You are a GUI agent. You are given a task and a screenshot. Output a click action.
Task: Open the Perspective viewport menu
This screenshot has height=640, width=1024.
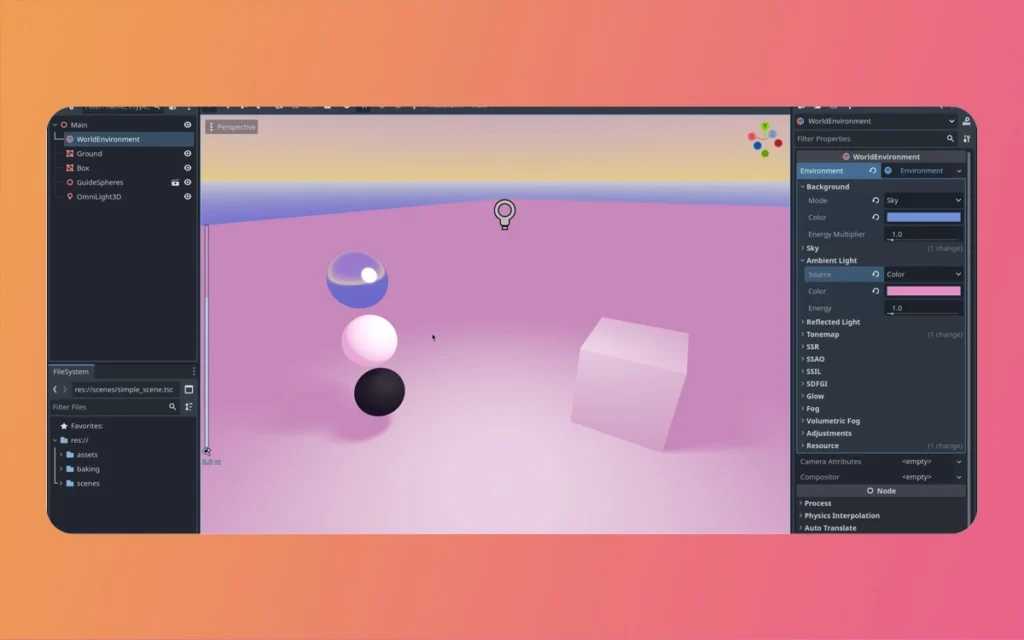[x=232, y=127]
